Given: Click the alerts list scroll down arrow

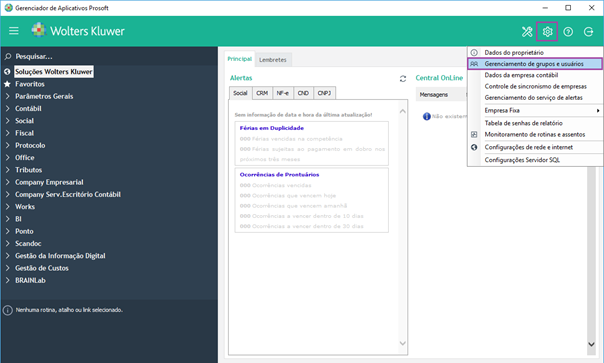Looking at the screenshot, I should point(403,343).
